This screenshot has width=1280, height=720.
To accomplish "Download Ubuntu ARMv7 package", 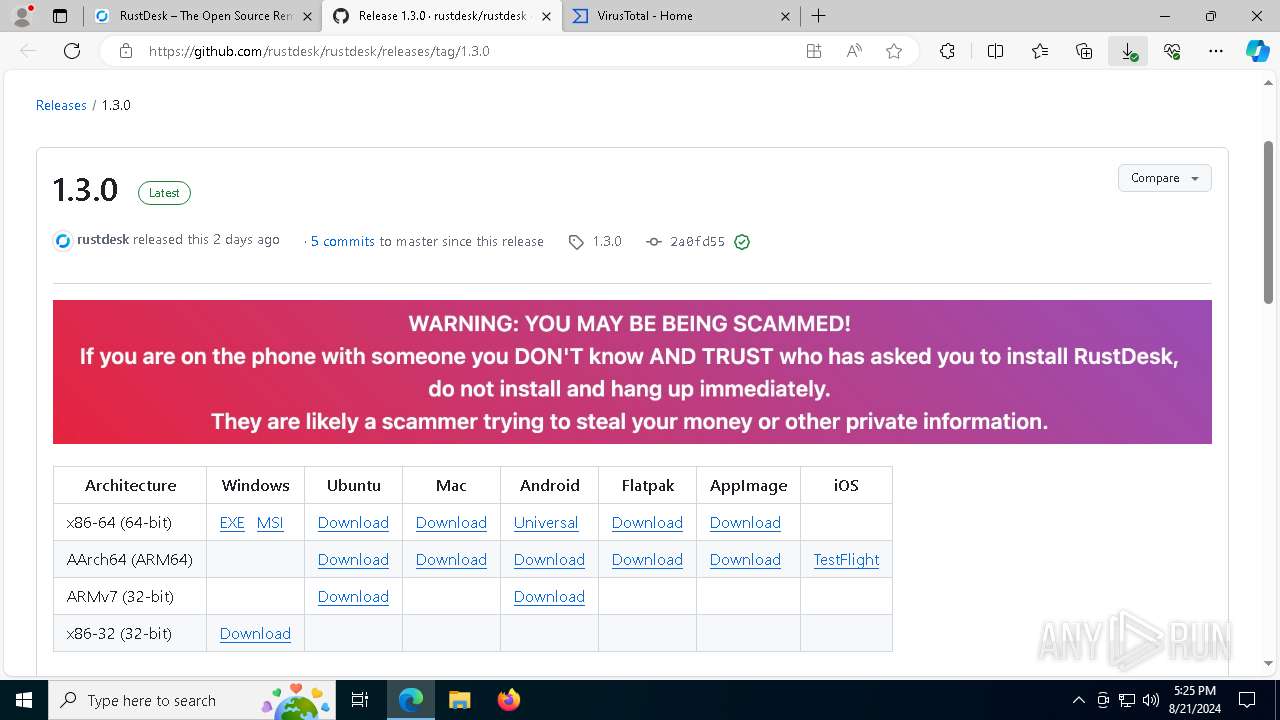I will click(353, 597).
